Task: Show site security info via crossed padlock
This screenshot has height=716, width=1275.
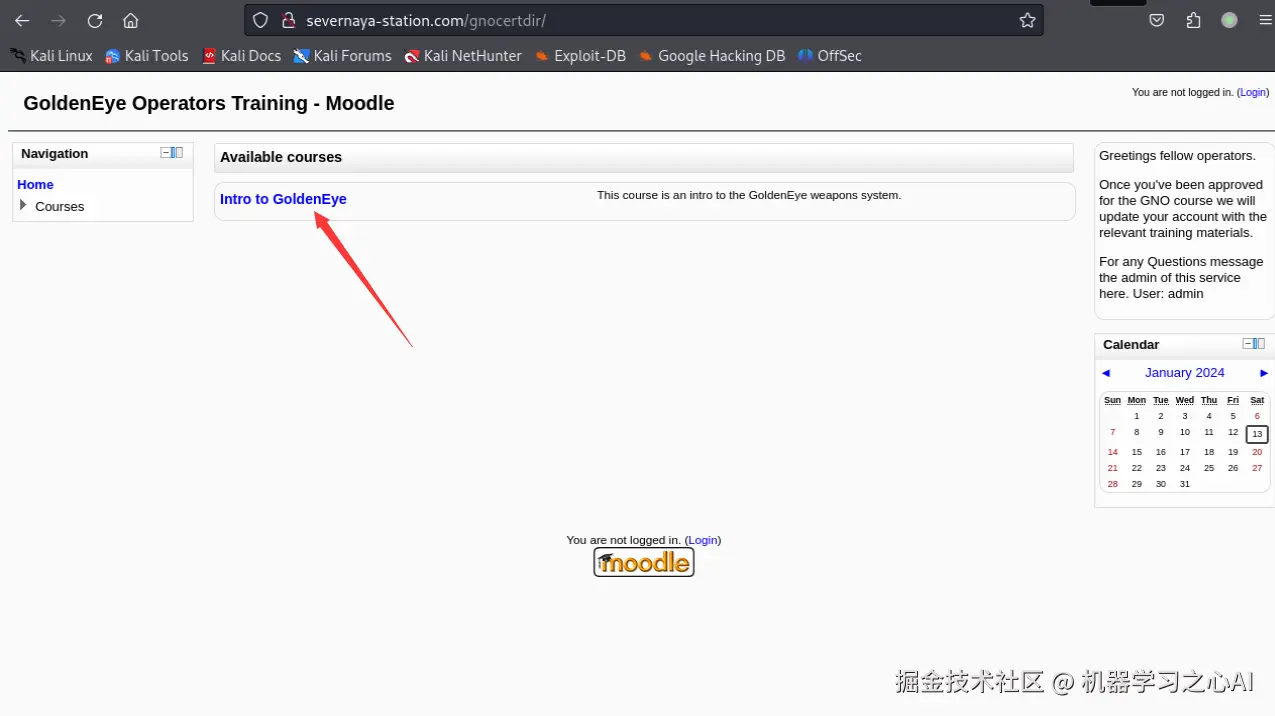Action: tap(288, 20)
